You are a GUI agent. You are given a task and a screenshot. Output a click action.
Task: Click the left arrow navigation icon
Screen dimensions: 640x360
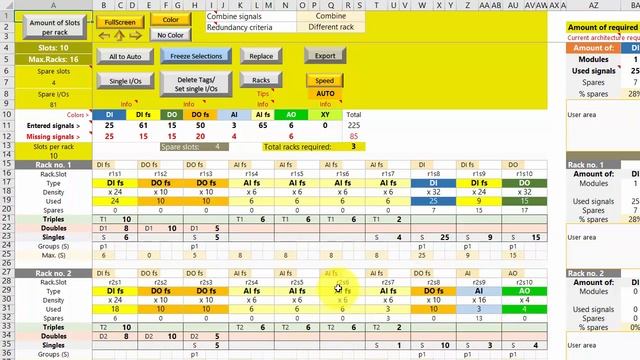(x=104, y=36)
